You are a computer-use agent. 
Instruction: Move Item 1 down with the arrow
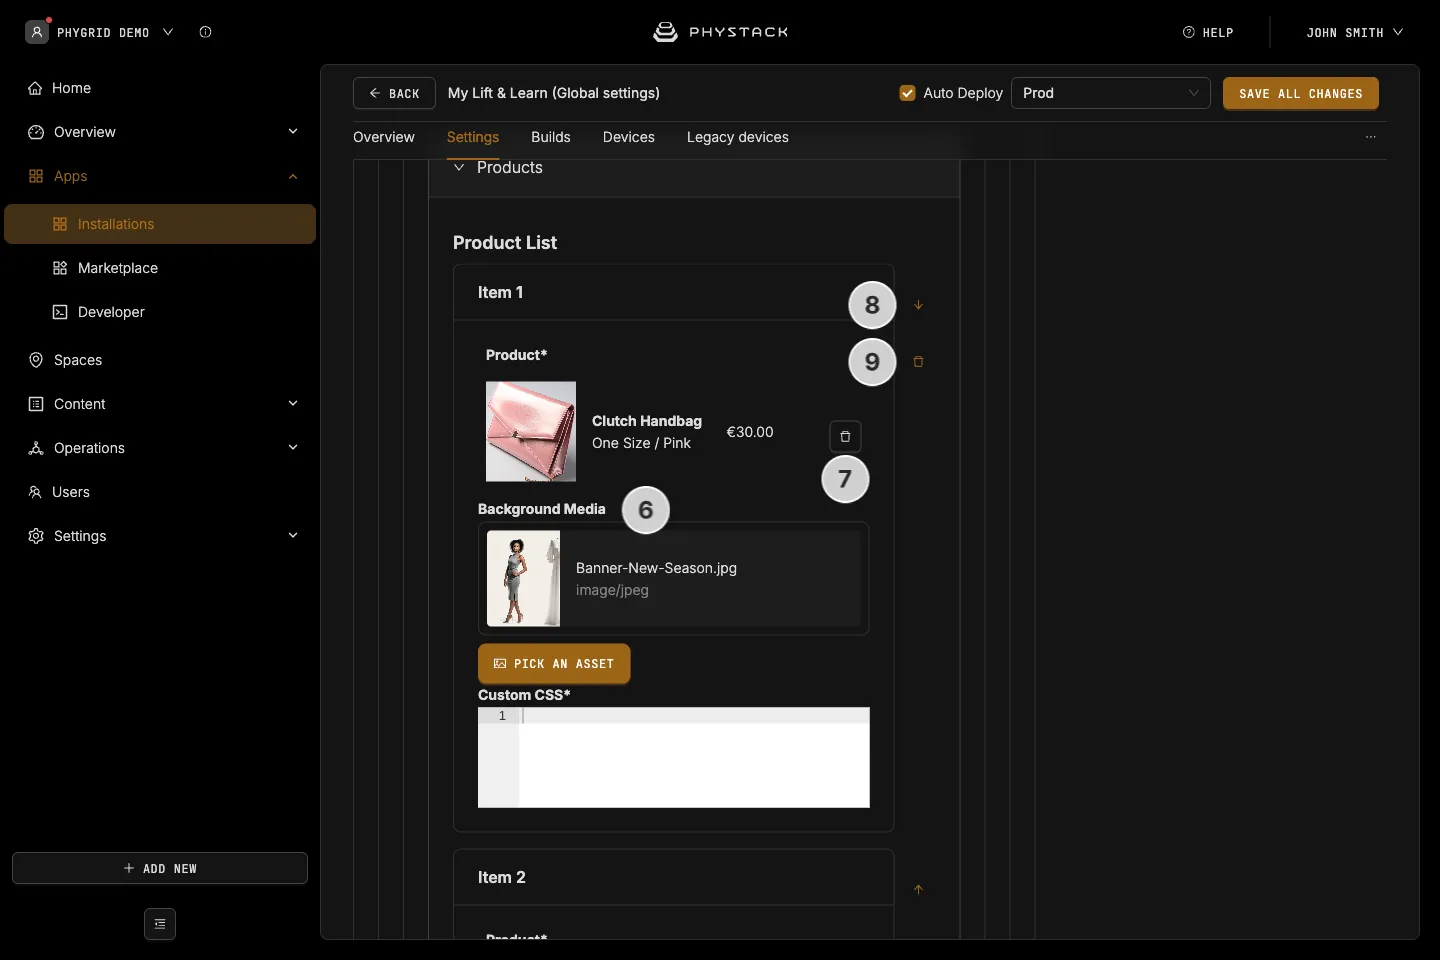point(918,305)
